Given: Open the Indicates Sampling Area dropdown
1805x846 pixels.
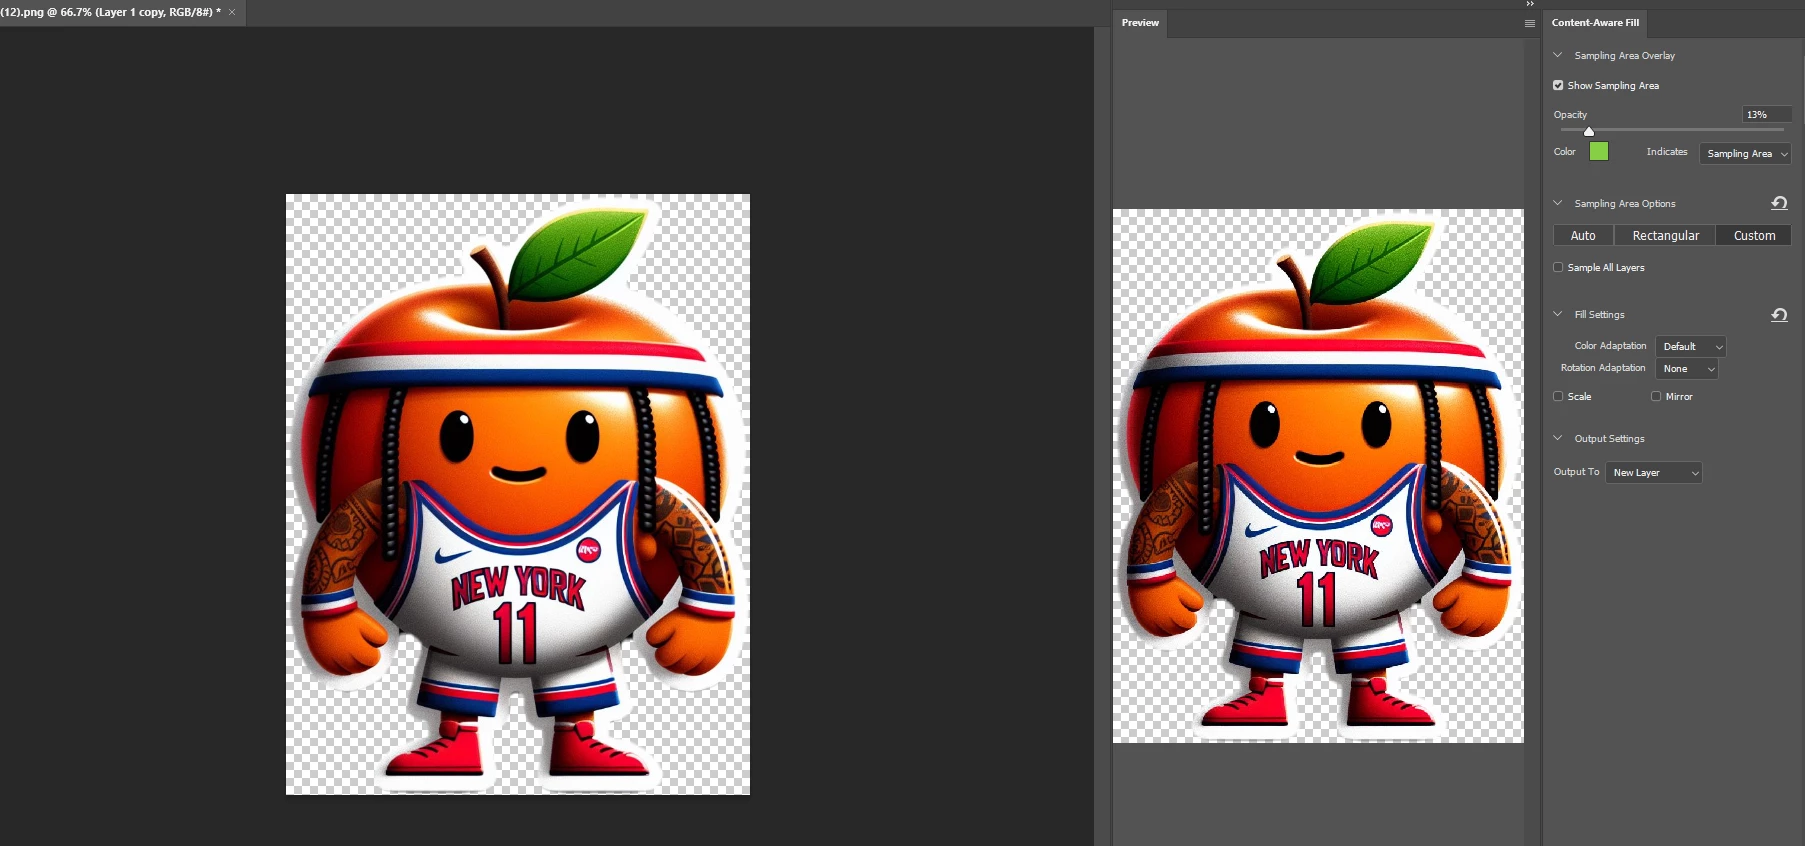Looking at the screenshot, I should (x=1745, y=153).
